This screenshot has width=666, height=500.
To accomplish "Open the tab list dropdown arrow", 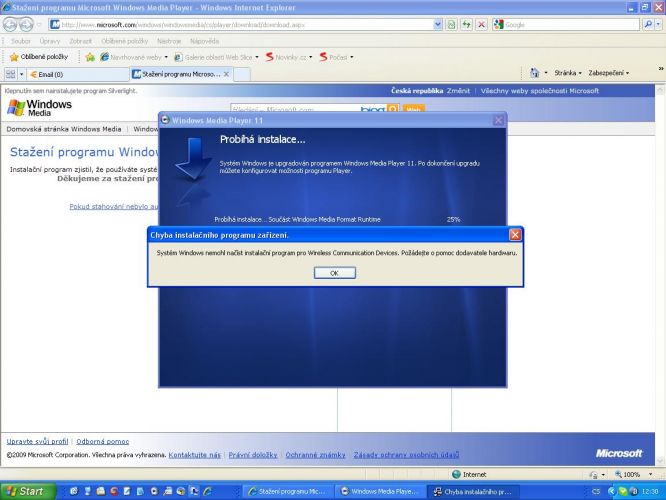I will tap(21, 74).
